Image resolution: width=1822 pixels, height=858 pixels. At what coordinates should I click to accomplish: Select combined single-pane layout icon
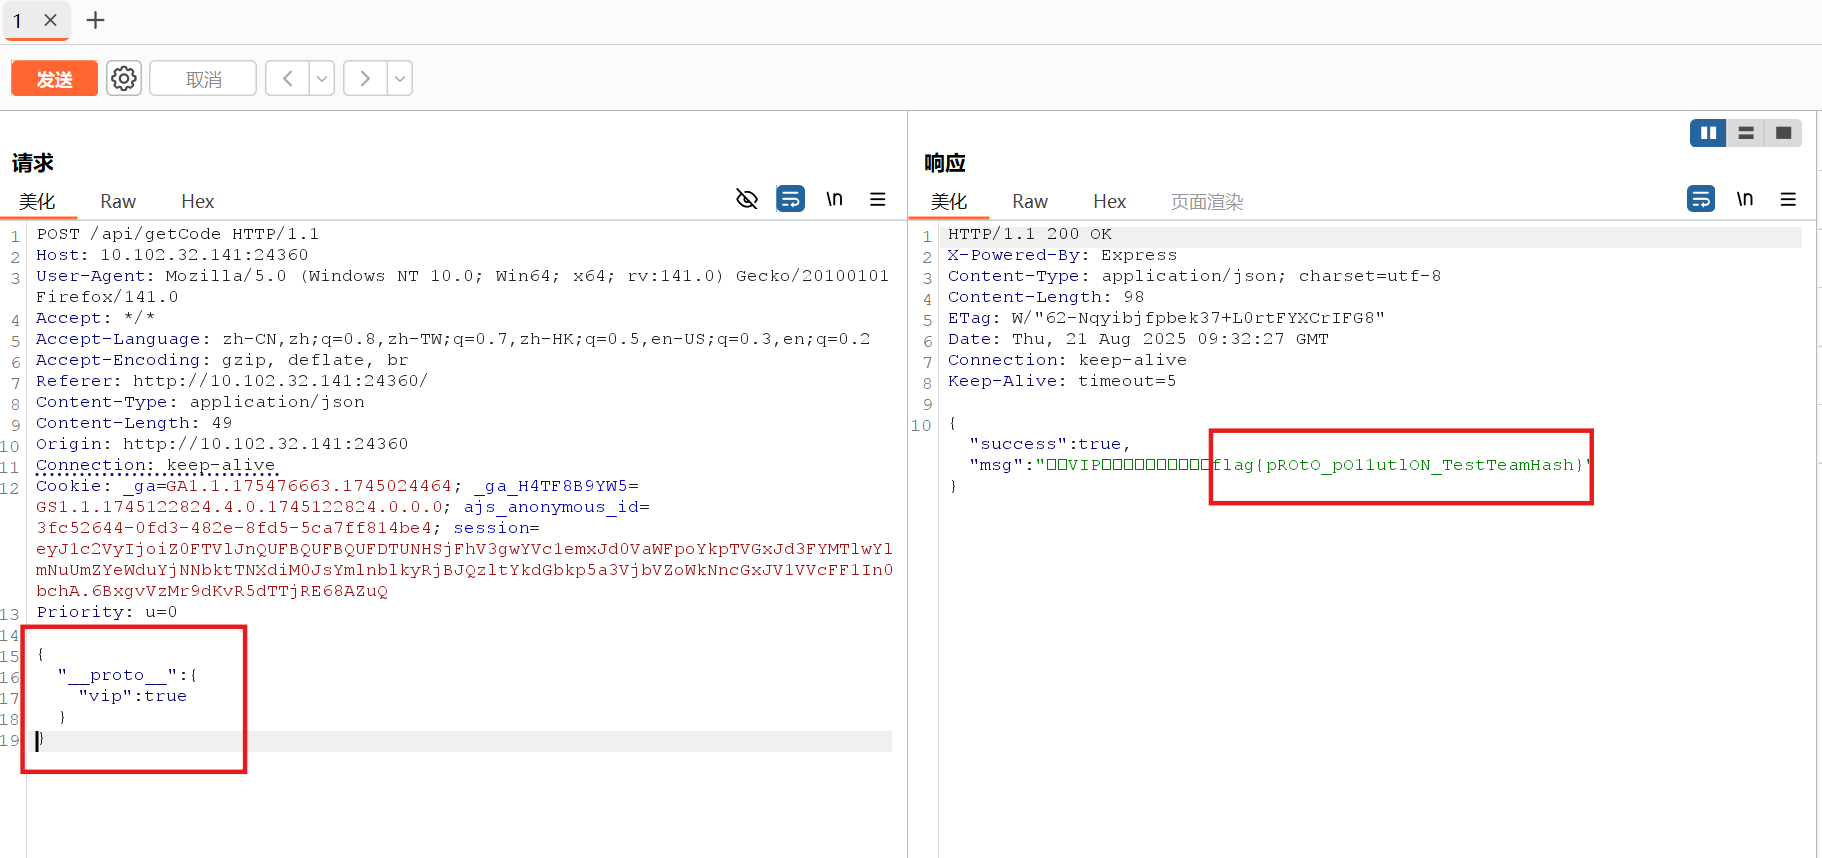coord(1783,133)
